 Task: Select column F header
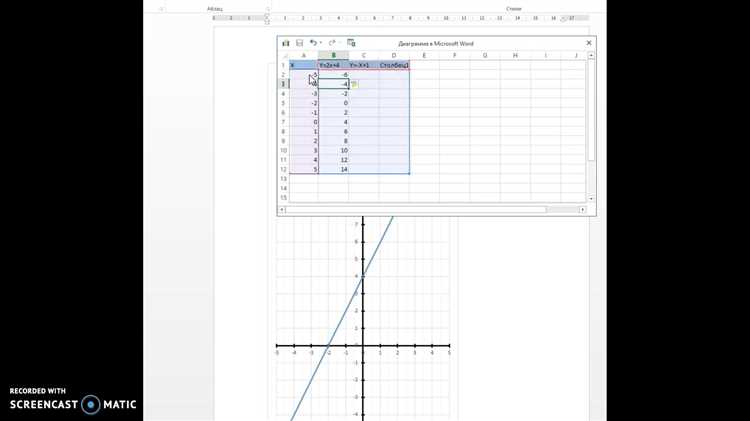click(x=454, y=55)
